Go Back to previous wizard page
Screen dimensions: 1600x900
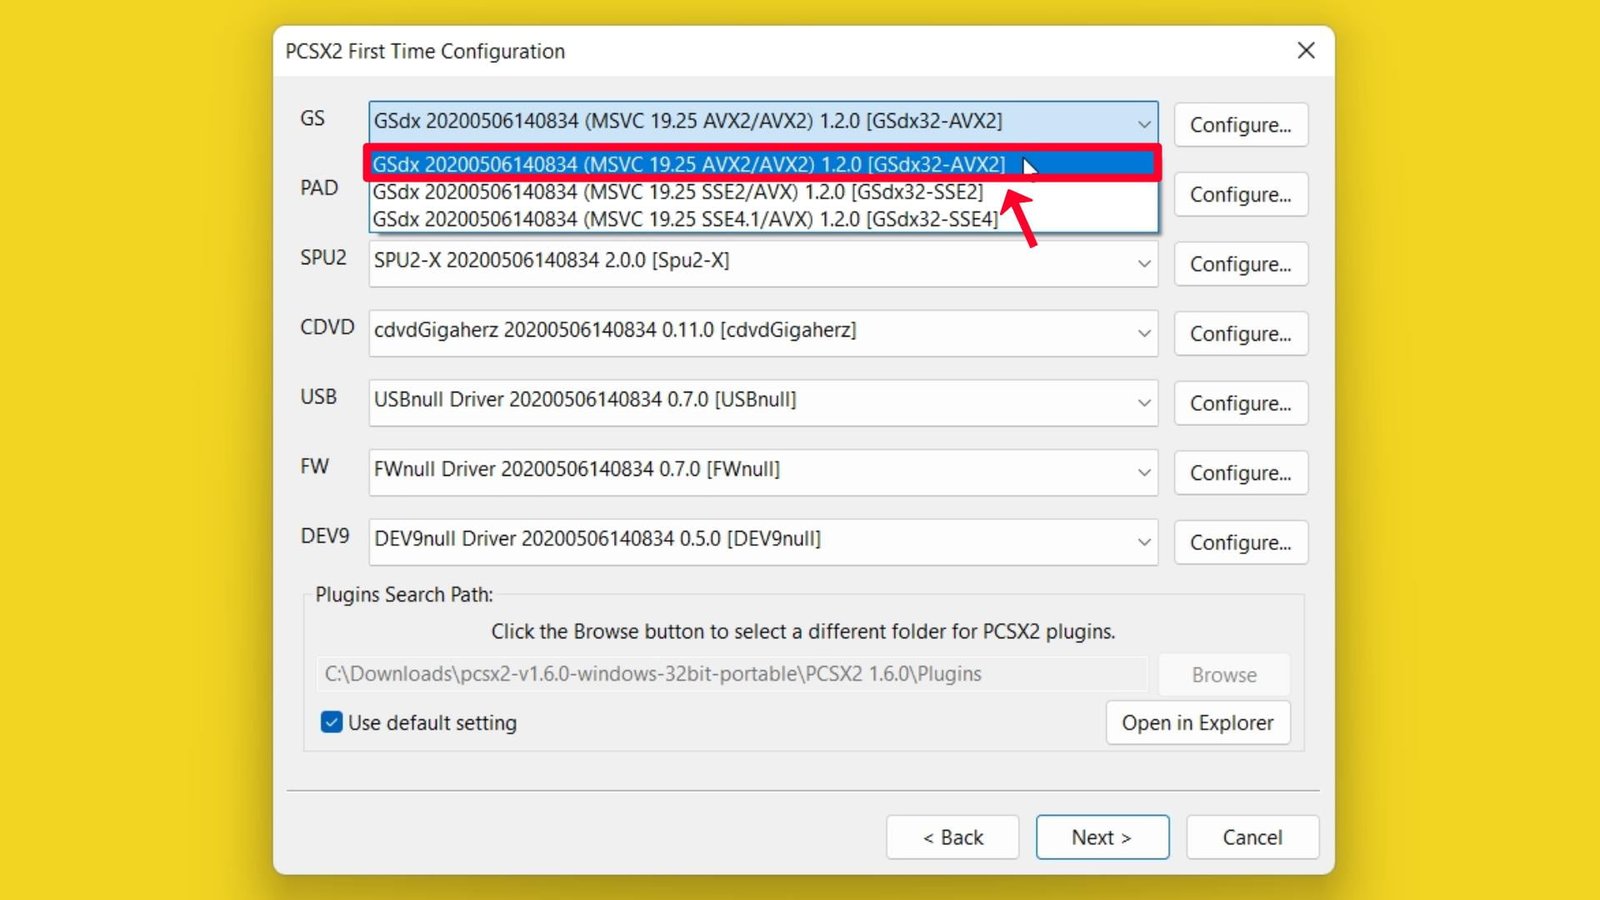(952, 837)
